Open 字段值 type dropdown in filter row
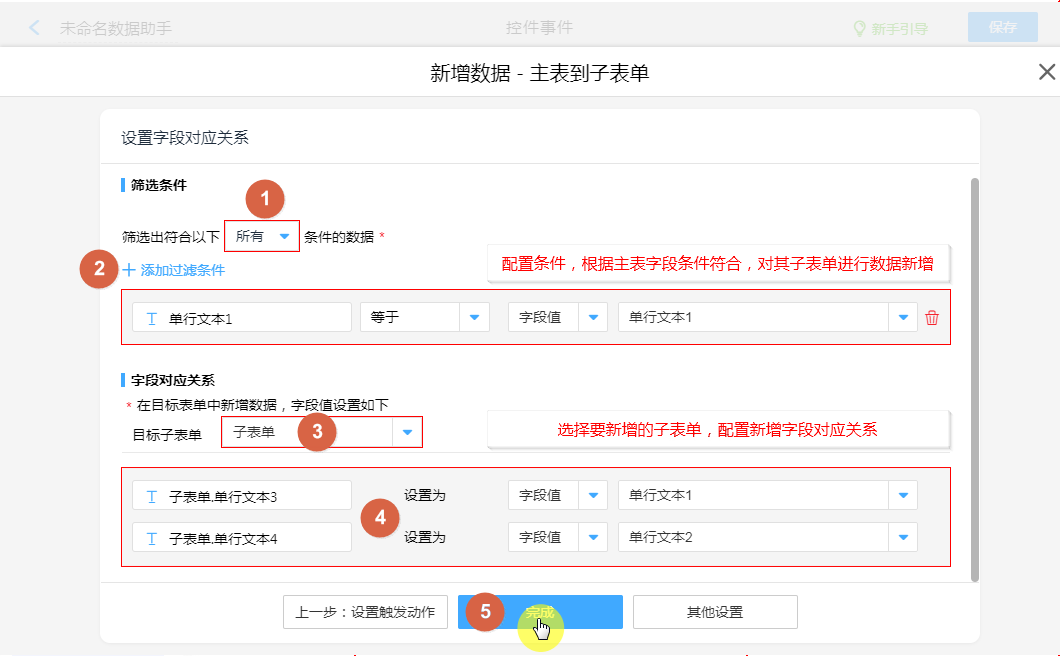Image resolution: width=1060 pixels, height=656 pixels. click(593, 318)
